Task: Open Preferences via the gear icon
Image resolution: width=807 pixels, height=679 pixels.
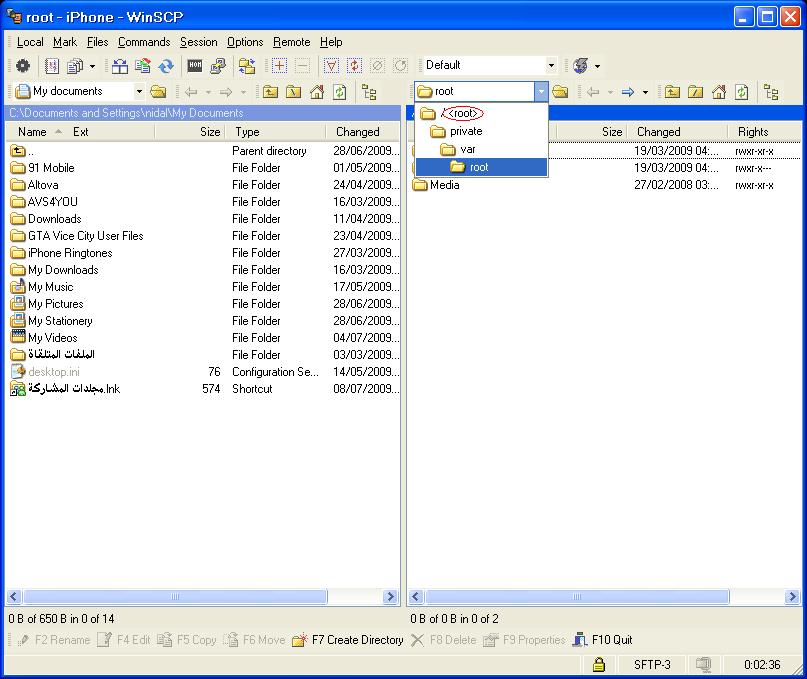Action: tap(22, 66)
